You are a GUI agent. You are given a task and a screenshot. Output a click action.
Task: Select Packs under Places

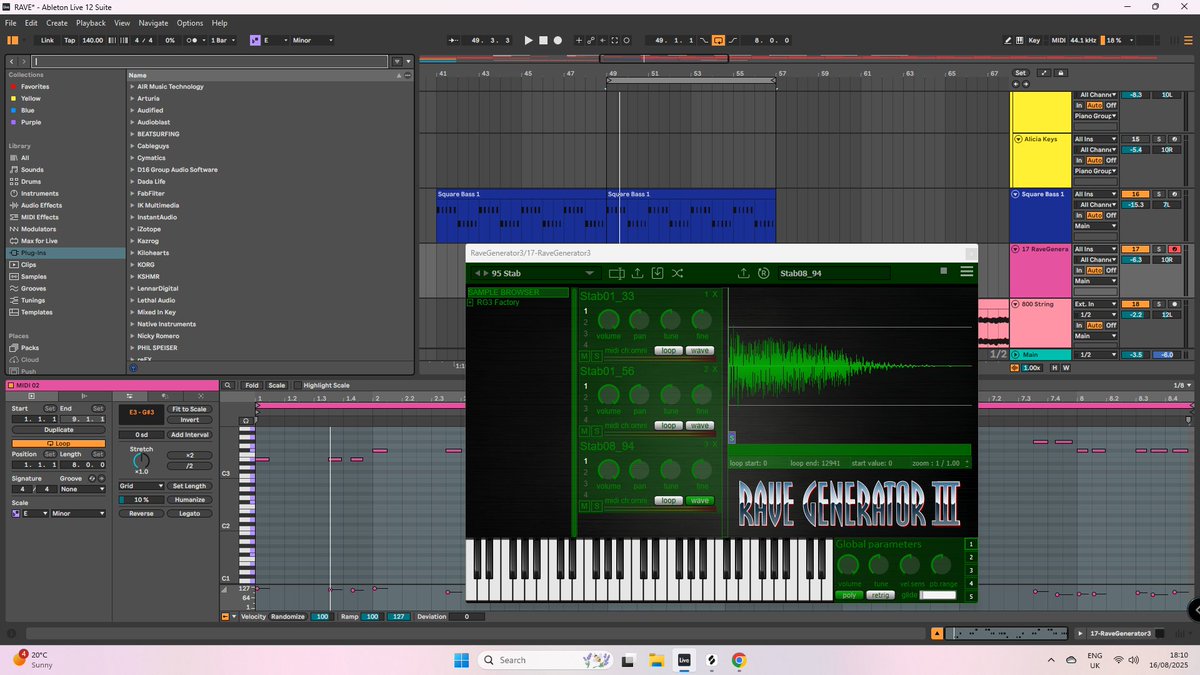point(30,347)
